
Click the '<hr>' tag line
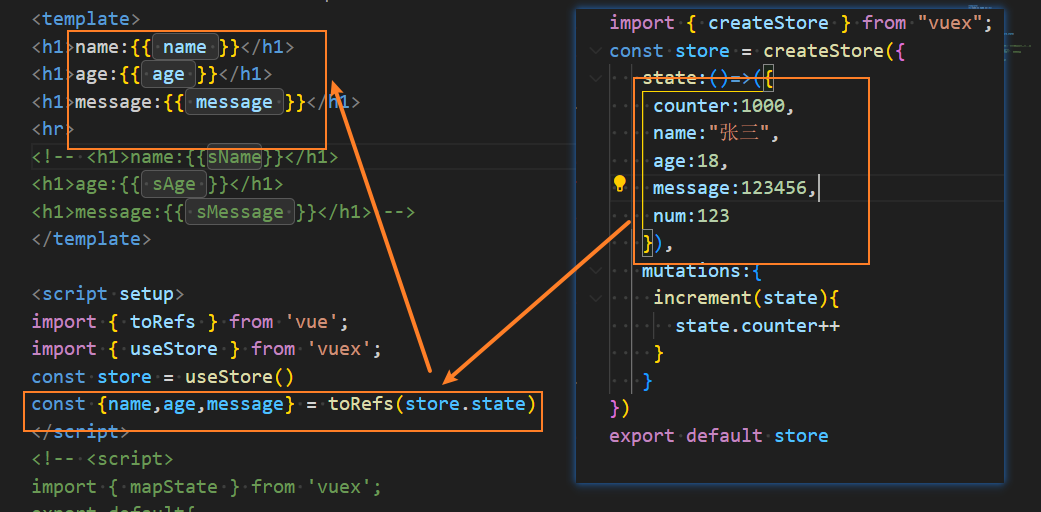coord(53,129)
